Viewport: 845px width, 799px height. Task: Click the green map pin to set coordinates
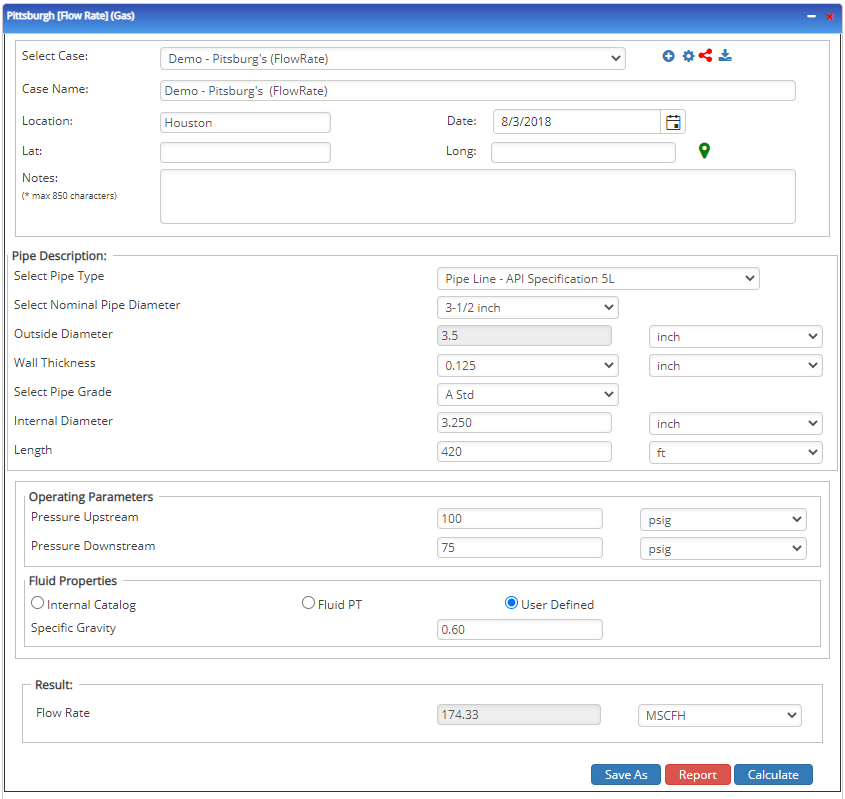[x=704, y=150]
